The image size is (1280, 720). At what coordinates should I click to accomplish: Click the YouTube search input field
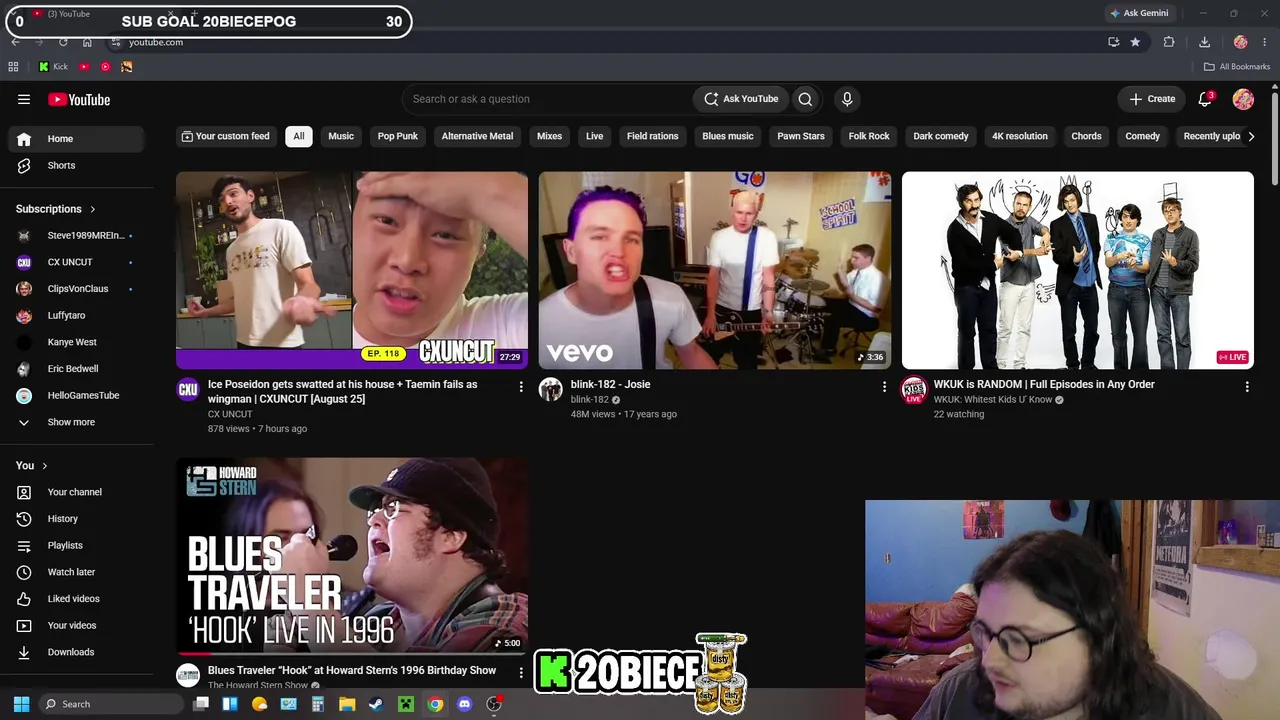tap(547, 99)
